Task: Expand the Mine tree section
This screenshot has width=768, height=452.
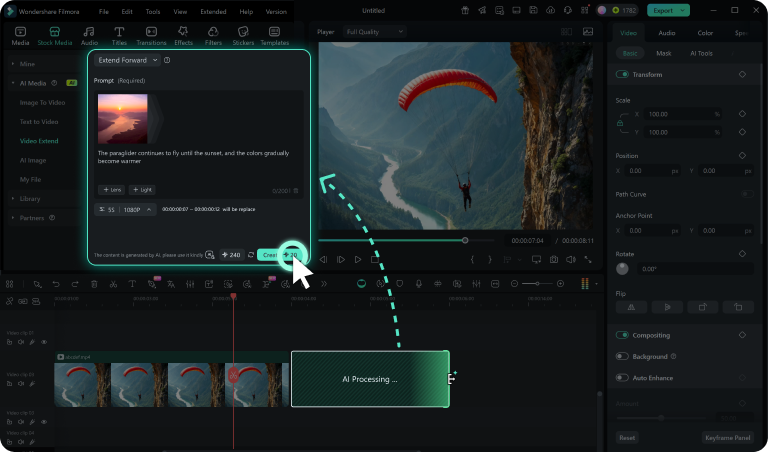Action: coord(13,64)
